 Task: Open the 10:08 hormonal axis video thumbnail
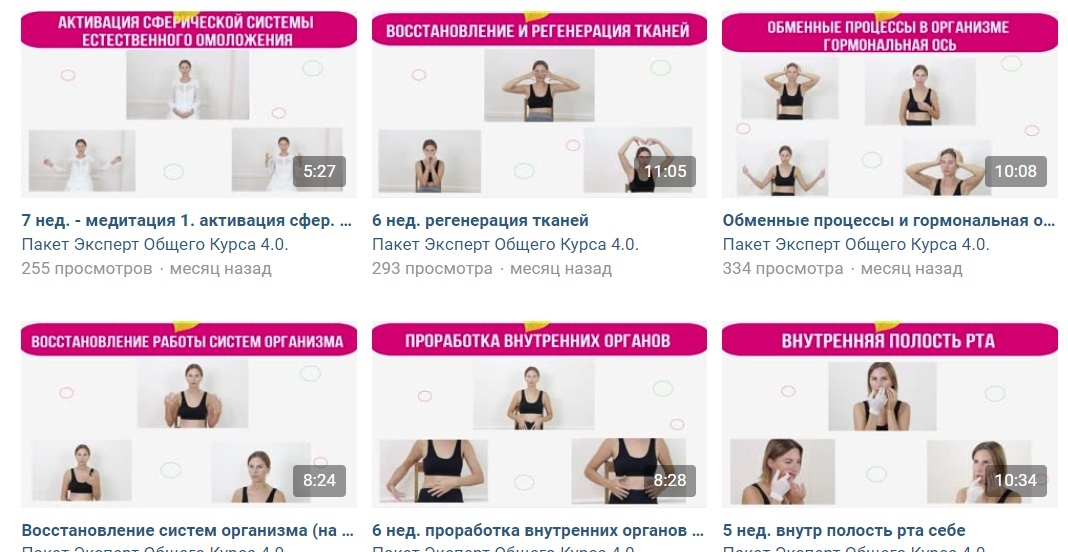click(890, 104)
